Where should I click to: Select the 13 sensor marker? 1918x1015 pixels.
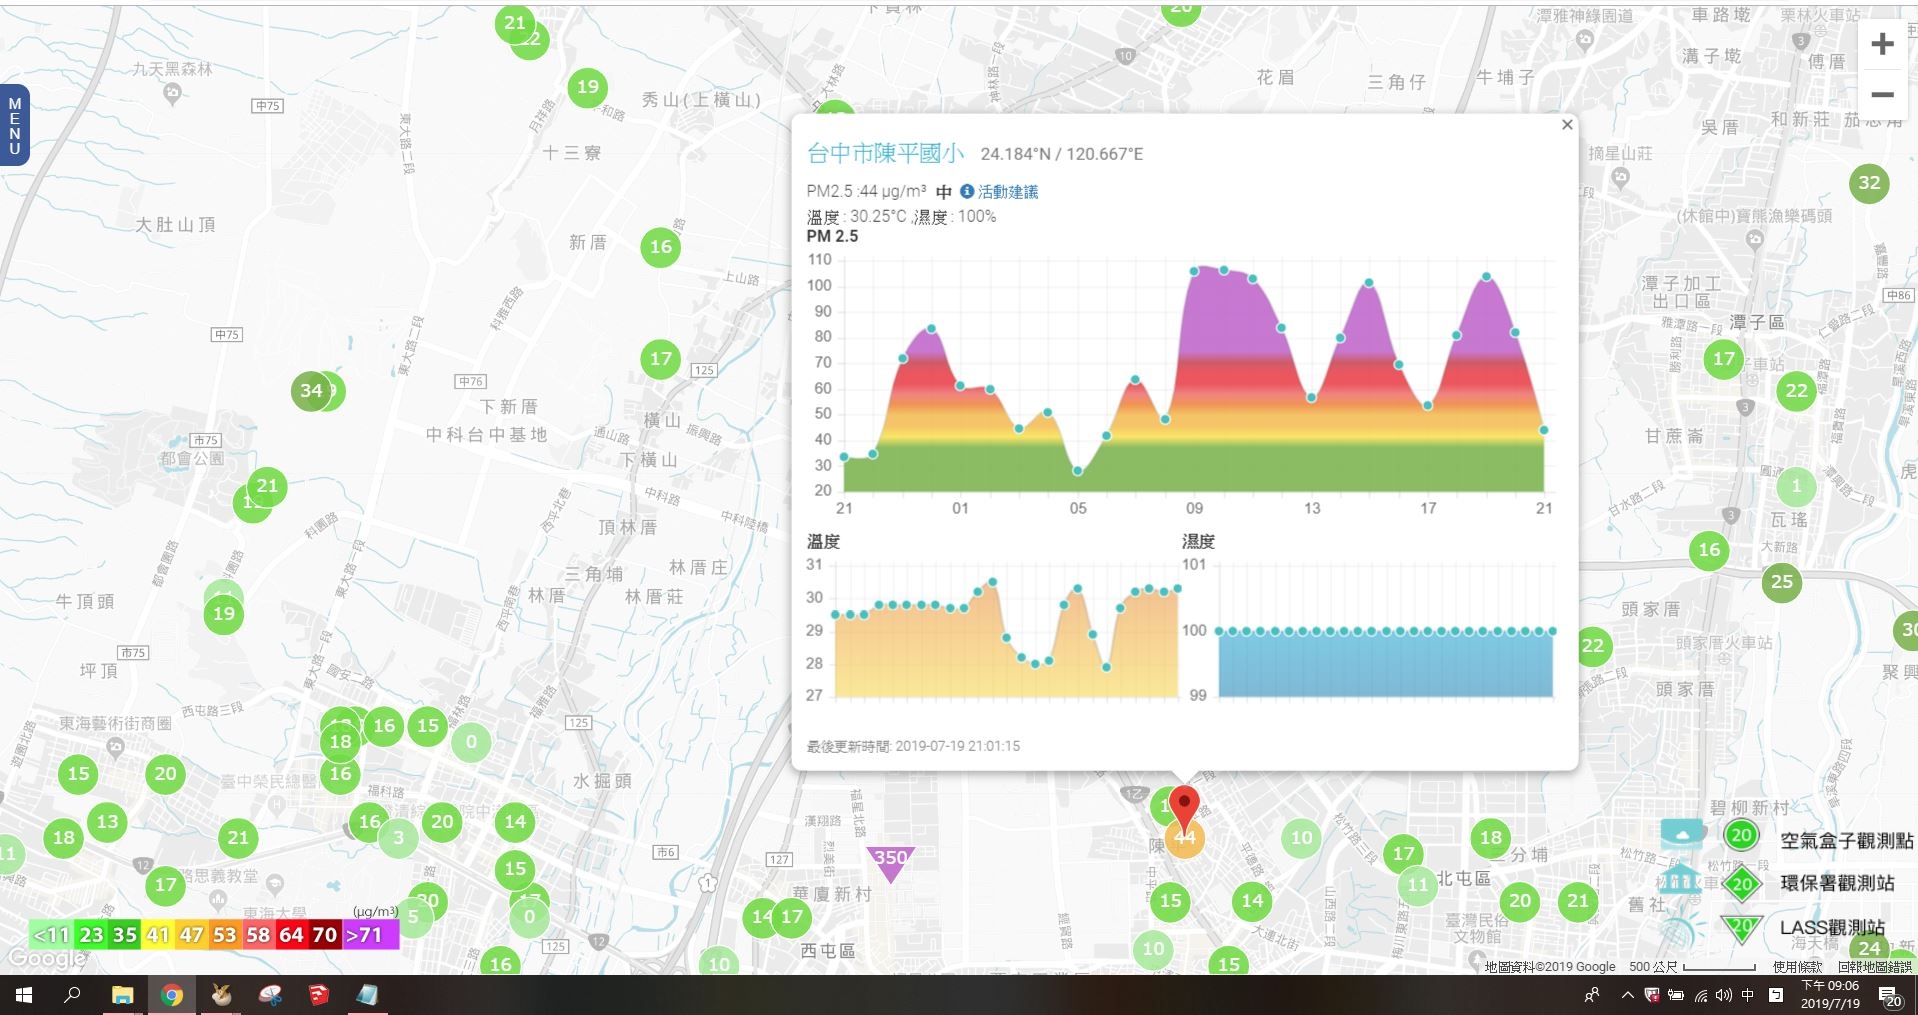pyautogui.click(x=107, y=822)
